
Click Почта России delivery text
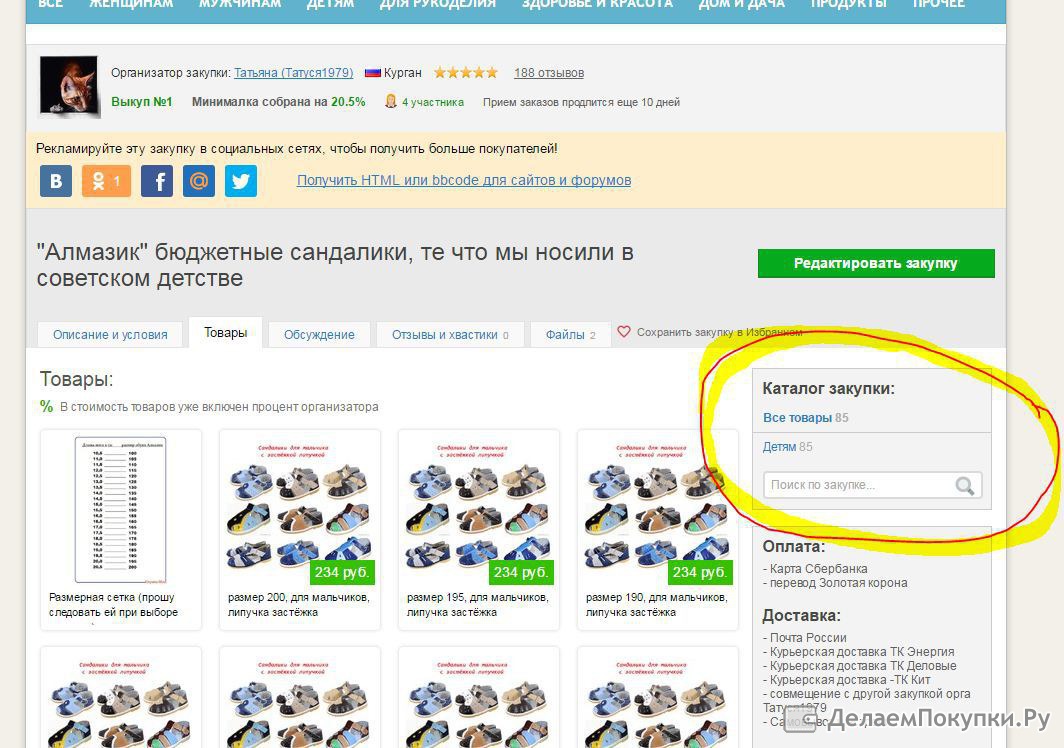808,637
